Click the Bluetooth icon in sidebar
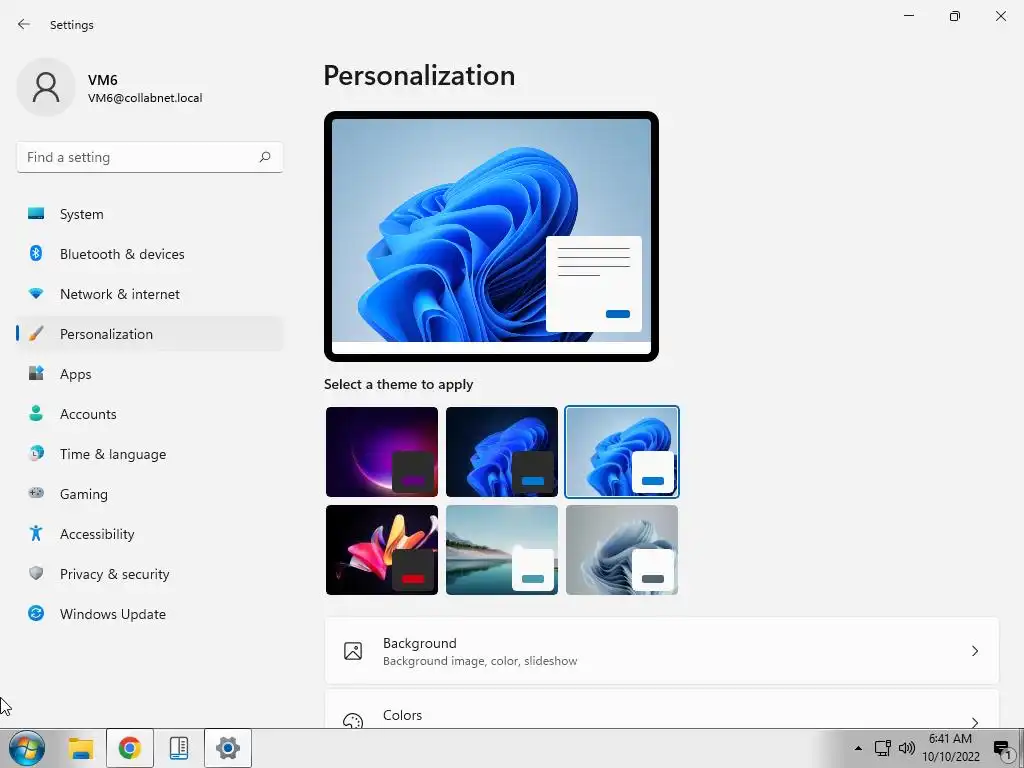Viewport: 1024px width, 768px height. [36, 253]
